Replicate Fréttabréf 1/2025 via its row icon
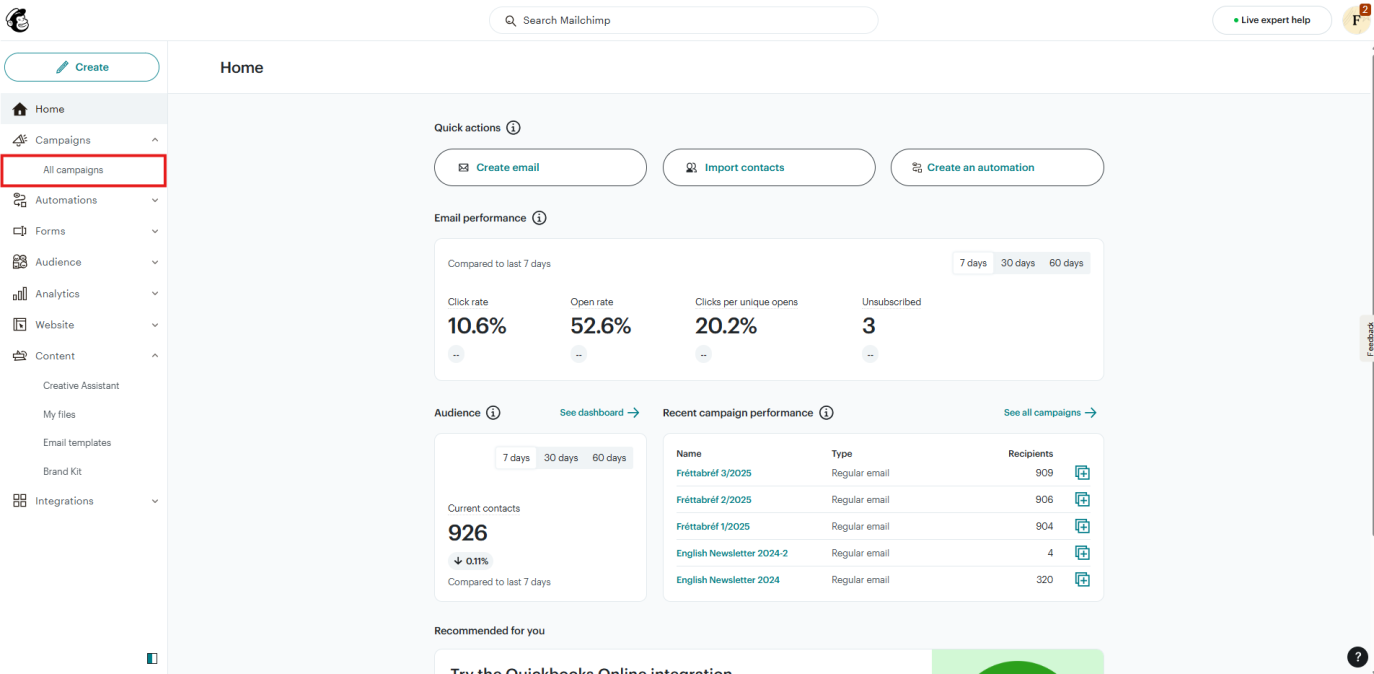The width and height of the screenshot is (1374, 674). click(1082, 526)
